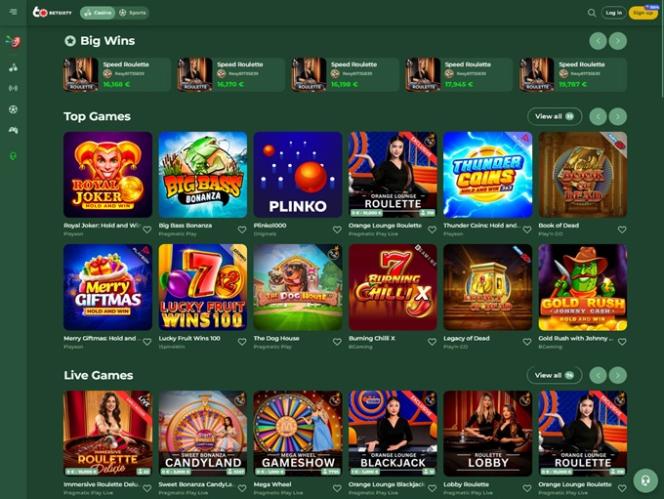Advance Top Games carousel right arrow
Screen dimensions: 664x499
click(617, 116)
